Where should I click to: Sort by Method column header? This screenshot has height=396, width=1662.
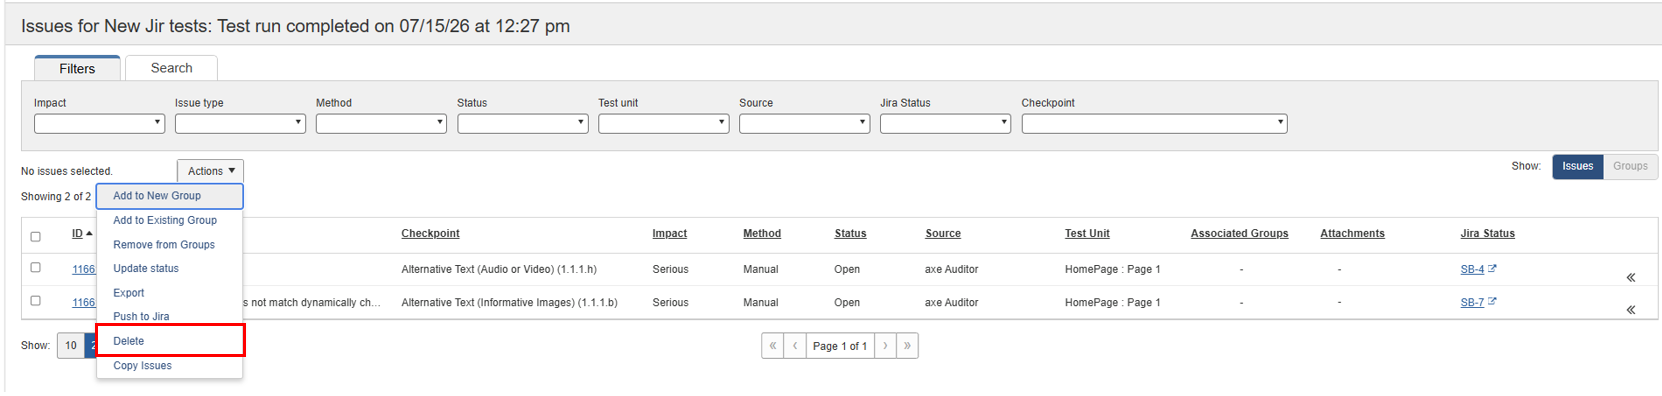click(x=762, y=234)
